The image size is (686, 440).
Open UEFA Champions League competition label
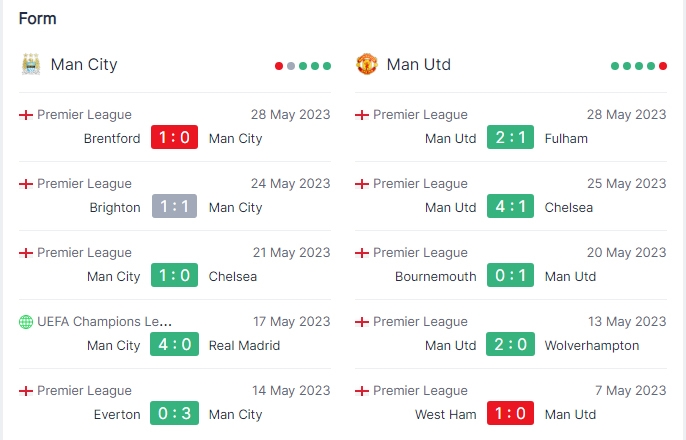click(105, 321)
